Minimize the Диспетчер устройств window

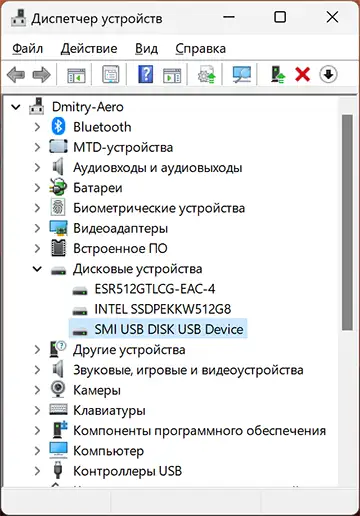click(x=229, y=17)
